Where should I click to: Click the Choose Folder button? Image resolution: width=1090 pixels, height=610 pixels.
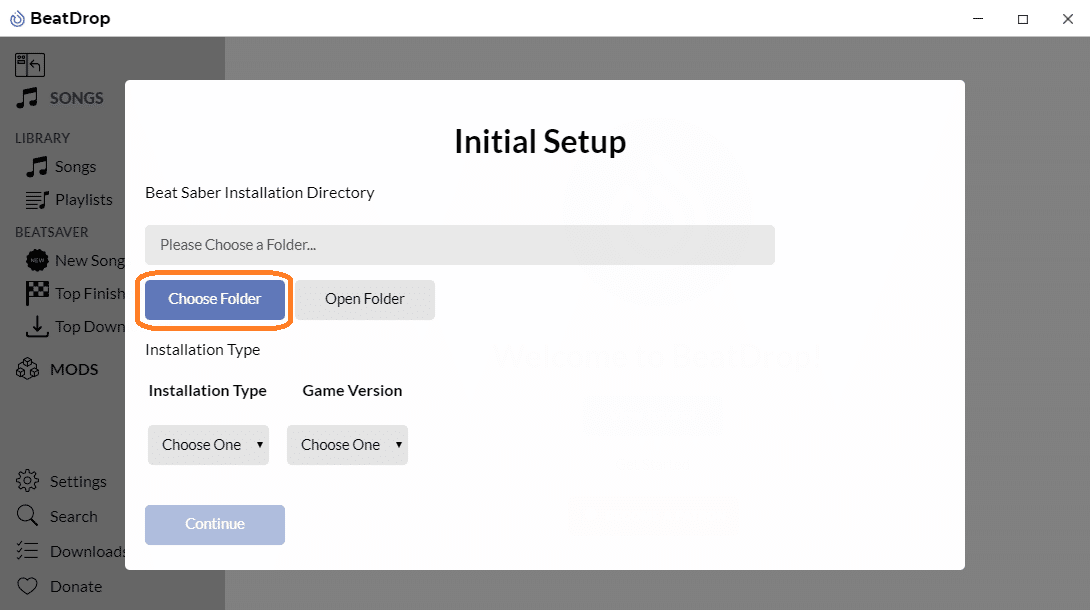215,299
